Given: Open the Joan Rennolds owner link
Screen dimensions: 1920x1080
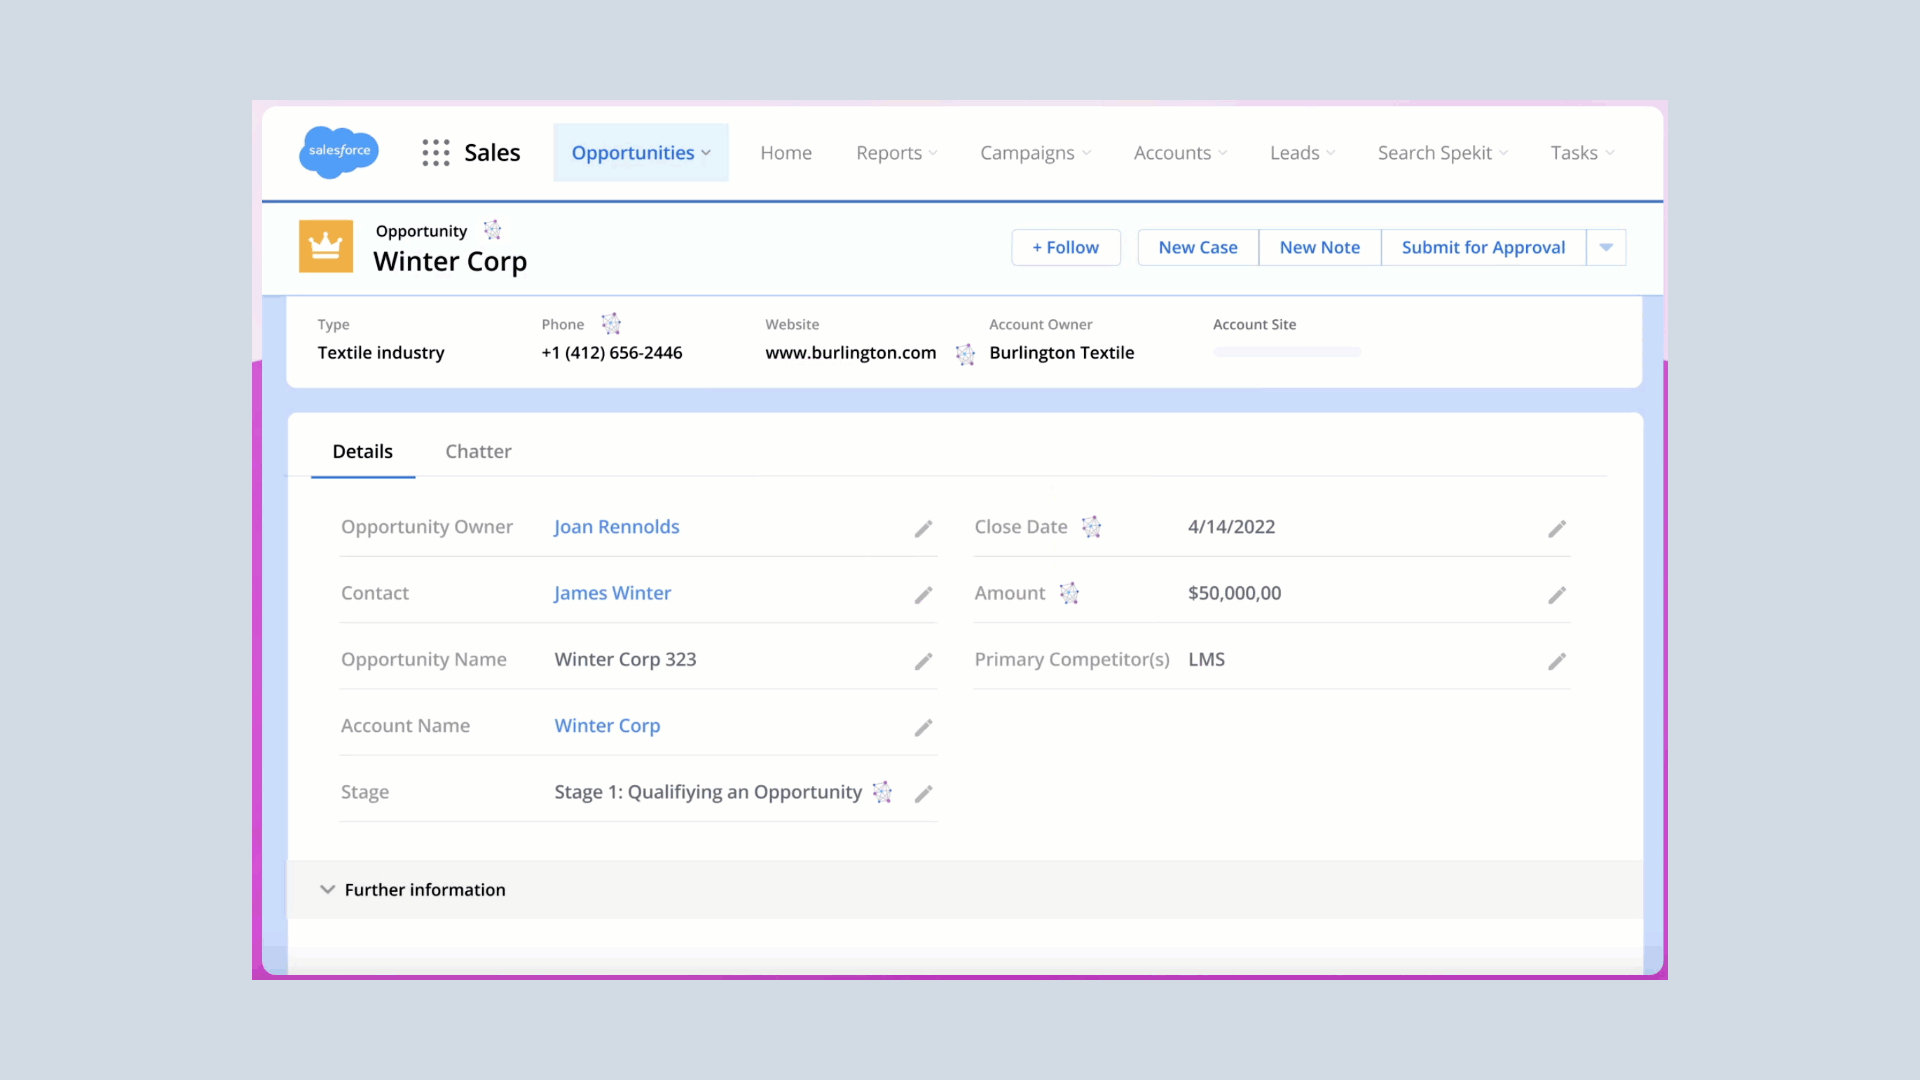Looking at the screenshot, I should coord(617,527).
